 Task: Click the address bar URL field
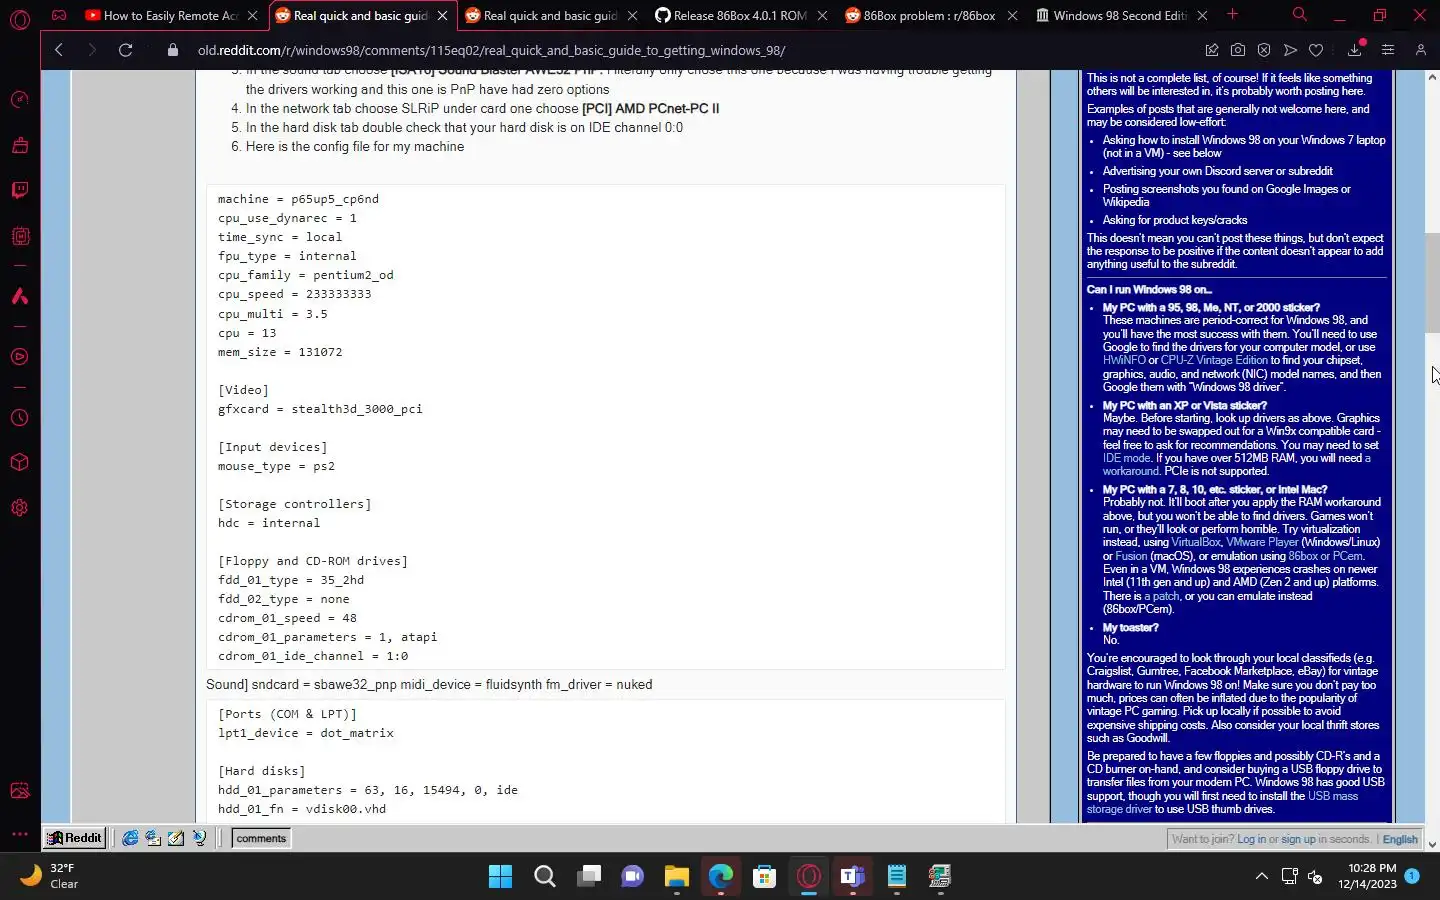[x=680, y=50]
